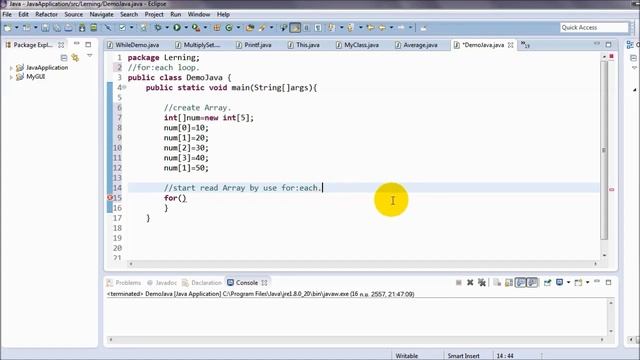Open the New file dropdown arrow
640x360 pixels.
pos(17,28)
